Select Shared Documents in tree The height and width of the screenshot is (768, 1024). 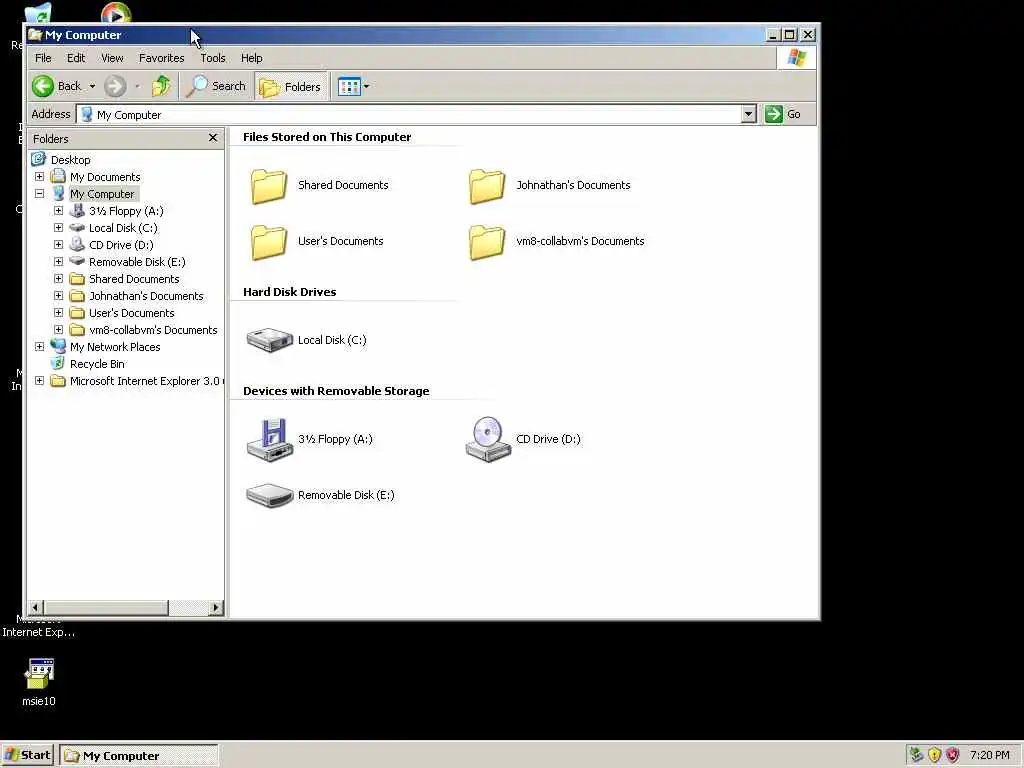tap(134, 279)
